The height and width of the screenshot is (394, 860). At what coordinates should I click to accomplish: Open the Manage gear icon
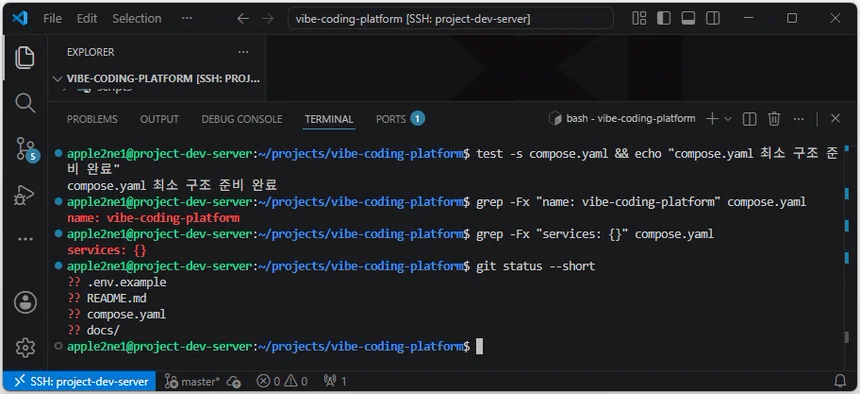click(25, 347)
